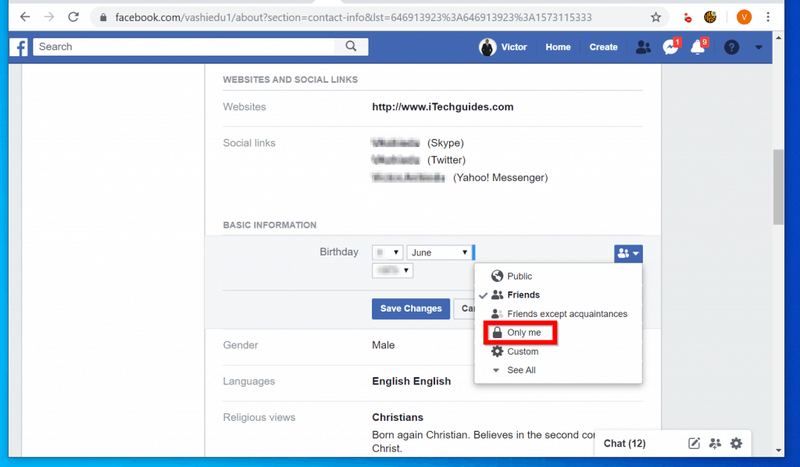Image resolution: width=800 pixels, height=467 pixels.
Task: Open the Messenger notifications icon
Action: click(670, 47)
